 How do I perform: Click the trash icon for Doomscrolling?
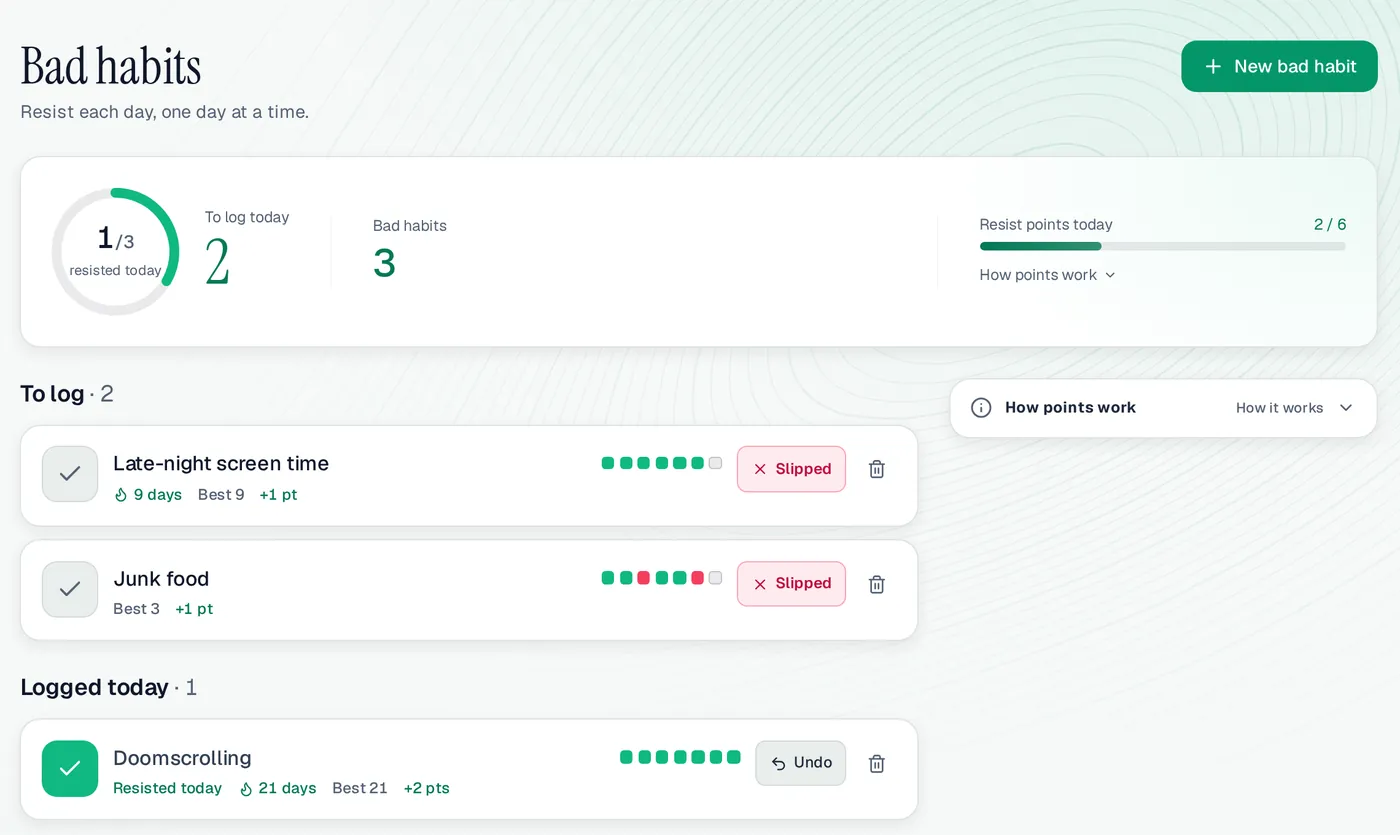click(x=877, y=763)
